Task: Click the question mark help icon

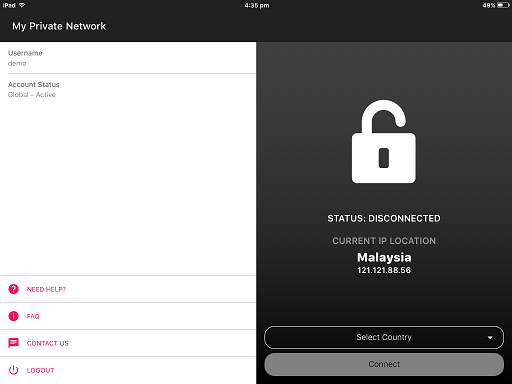Action: (x=14, y=289)
